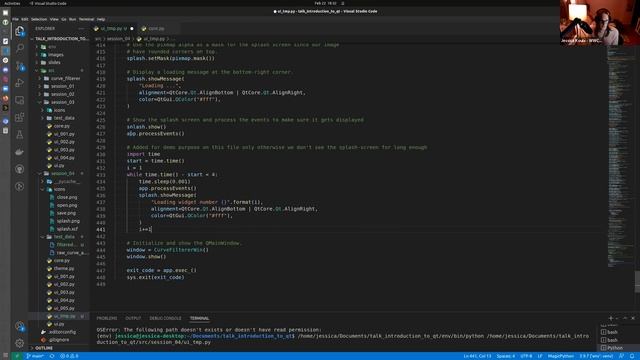Open the Search view in the activity bar

[x=20, y=48]
